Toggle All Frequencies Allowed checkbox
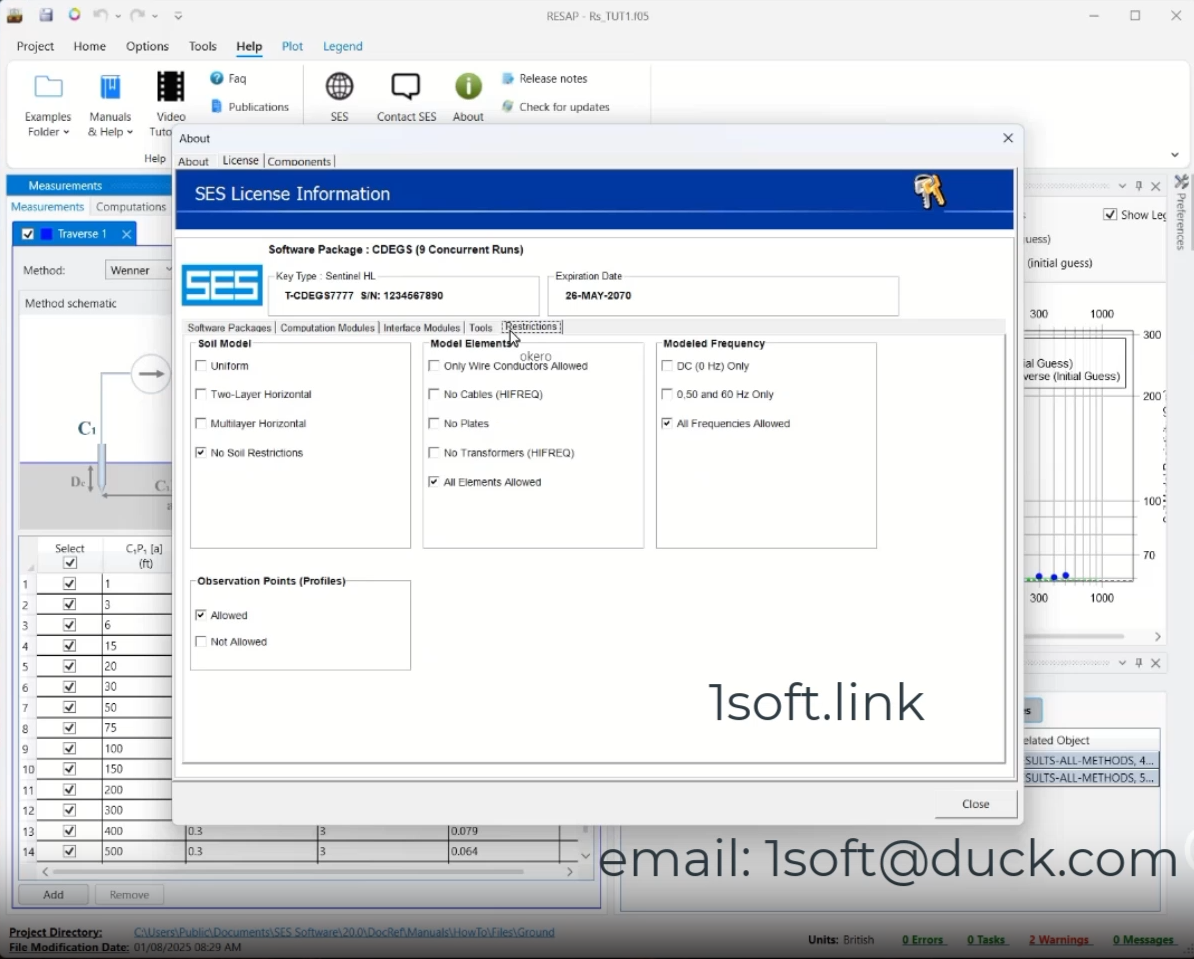The width and height of the screenshot is (1194, 959). 667,423
